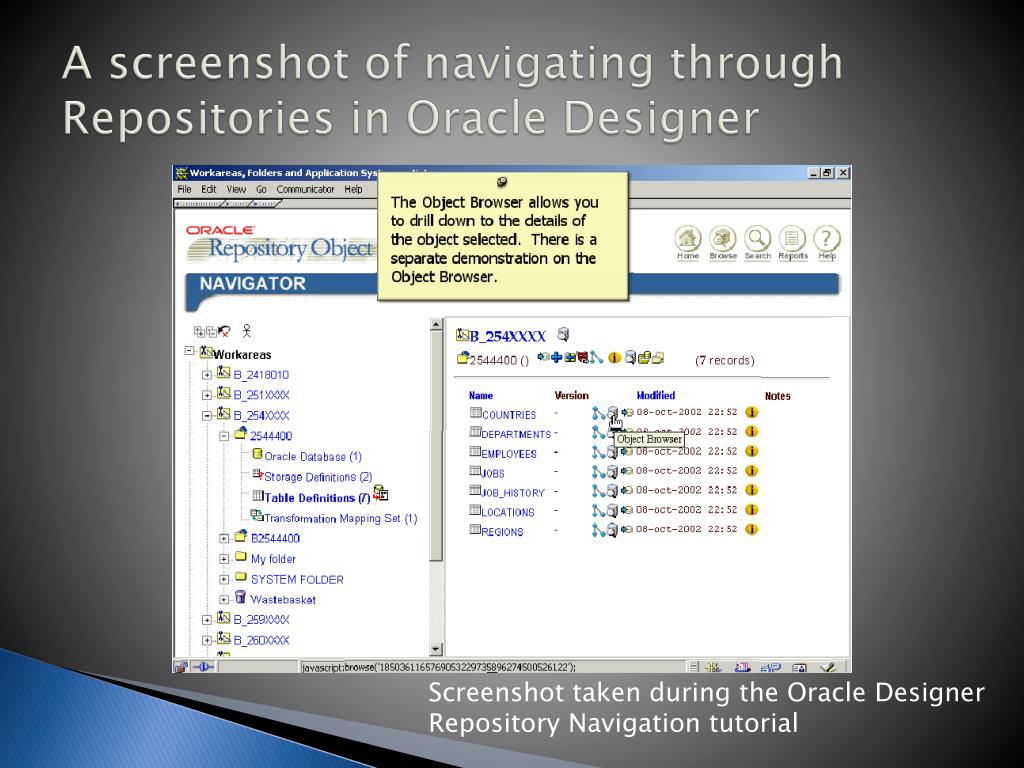This screenshot has height=768, width=1024.
Task: Click dependency-network icon for LOCATIONS row
Action: (x=598, y=511)
